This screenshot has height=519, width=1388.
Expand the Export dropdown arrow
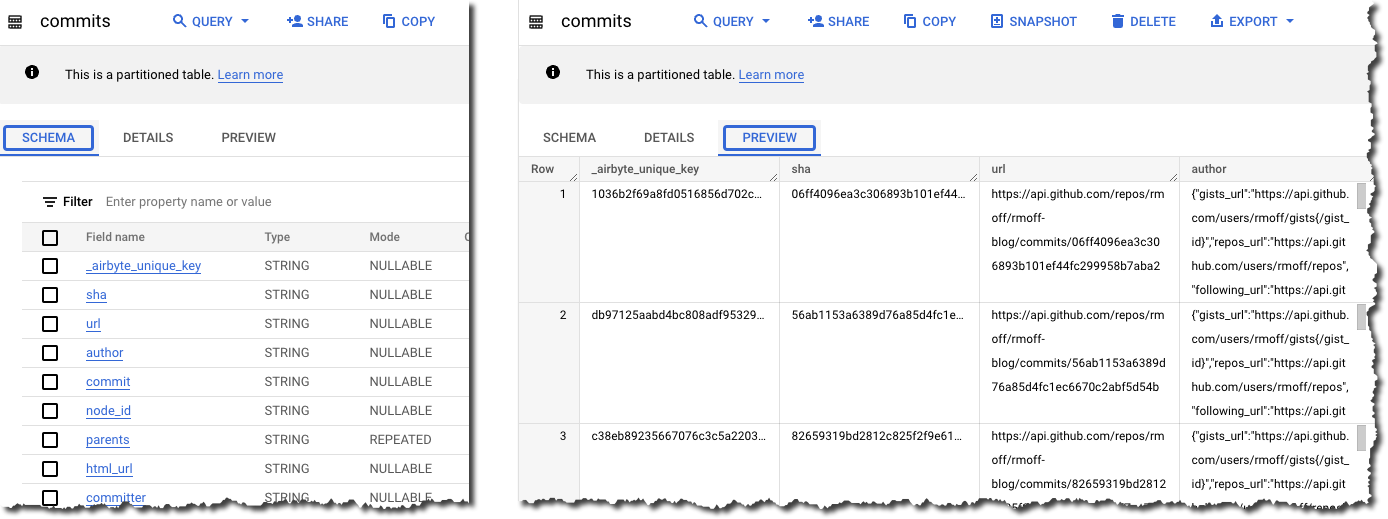click(x=1290, y=21)
